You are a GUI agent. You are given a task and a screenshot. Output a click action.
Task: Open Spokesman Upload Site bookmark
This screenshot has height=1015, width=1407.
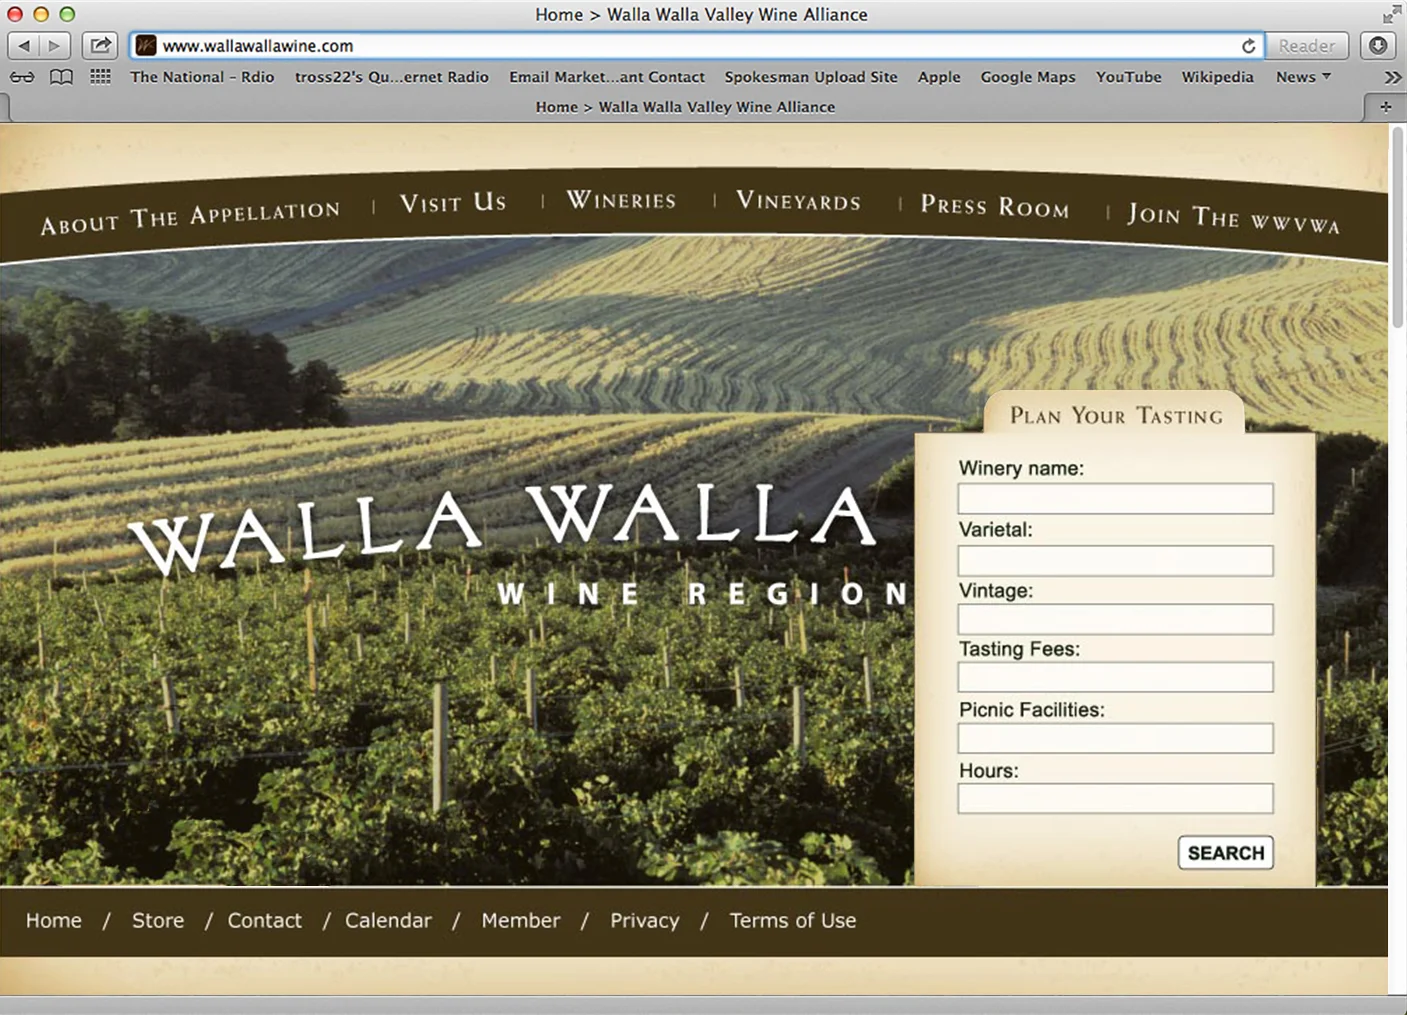(811, 77)
